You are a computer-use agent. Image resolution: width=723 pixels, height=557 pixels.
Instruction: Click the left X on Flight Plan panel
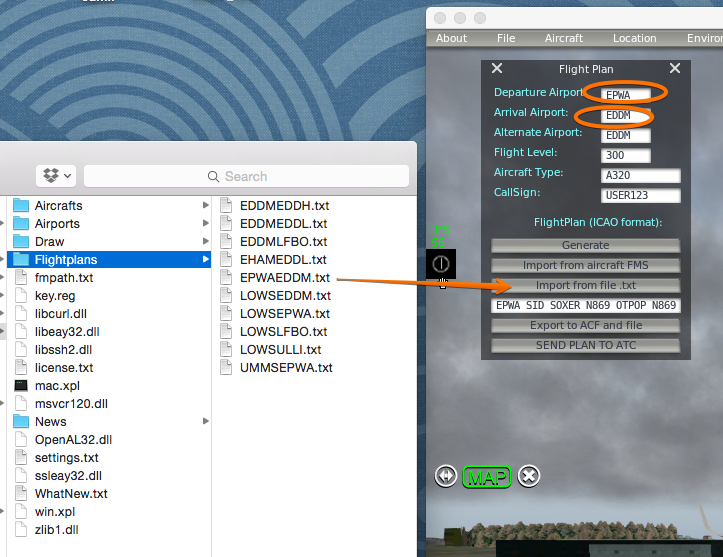pos(497,69)
